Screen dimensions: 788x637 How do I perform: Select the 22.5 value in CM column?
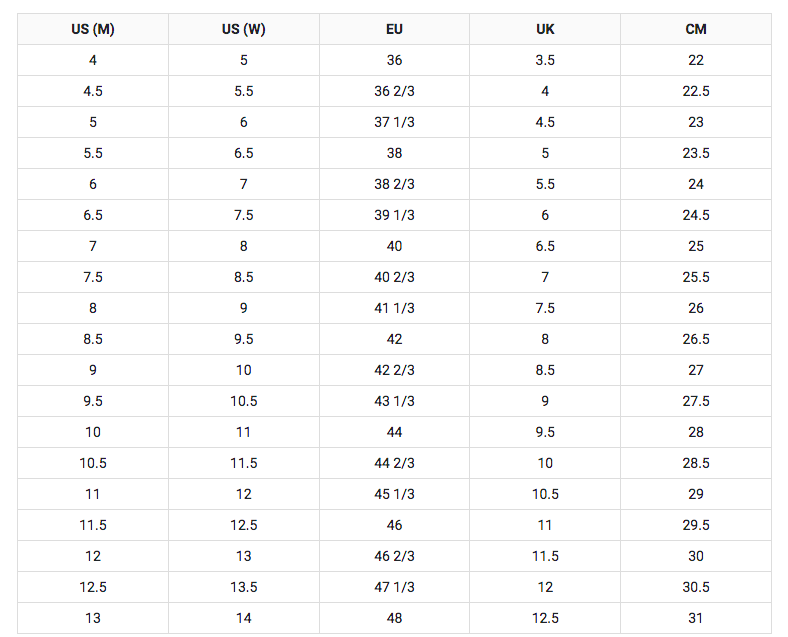point(696,91)
